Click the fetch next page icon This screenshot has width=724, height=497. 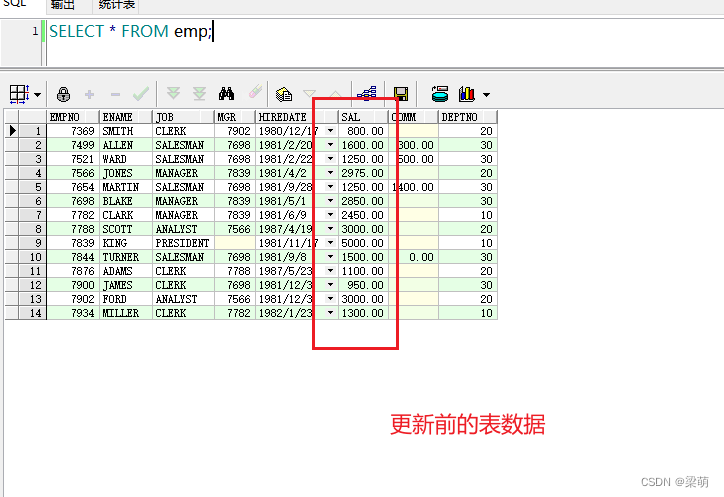[174, 94]
